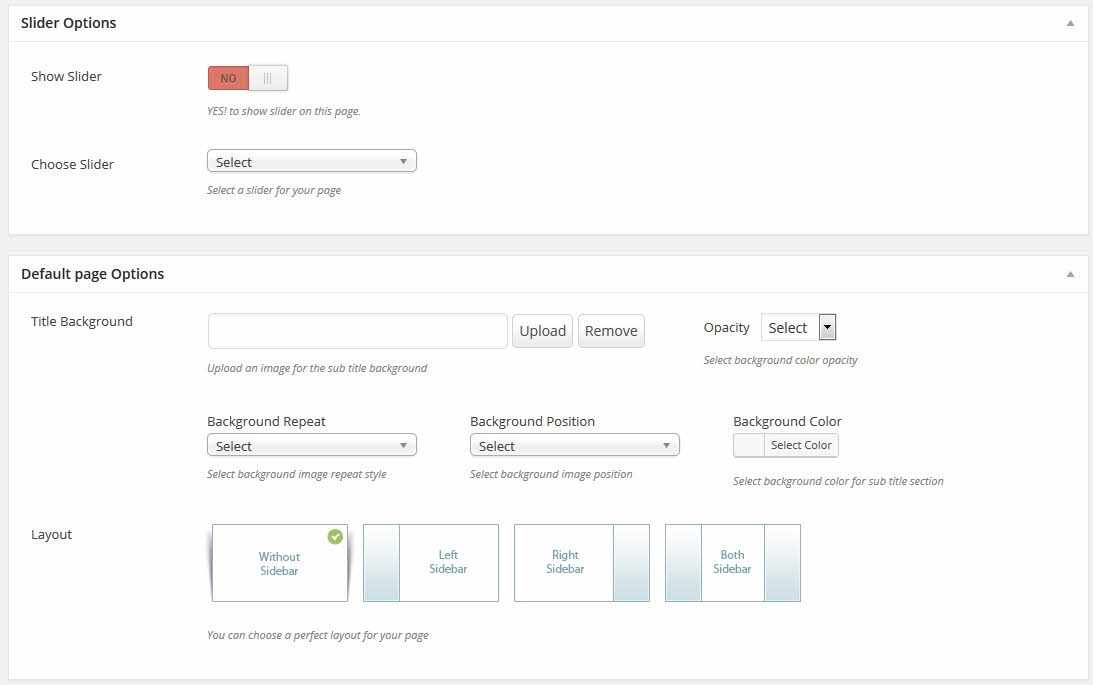Click the Default page Options panel title
This screenshot has width=1093, height=685.
92,274
